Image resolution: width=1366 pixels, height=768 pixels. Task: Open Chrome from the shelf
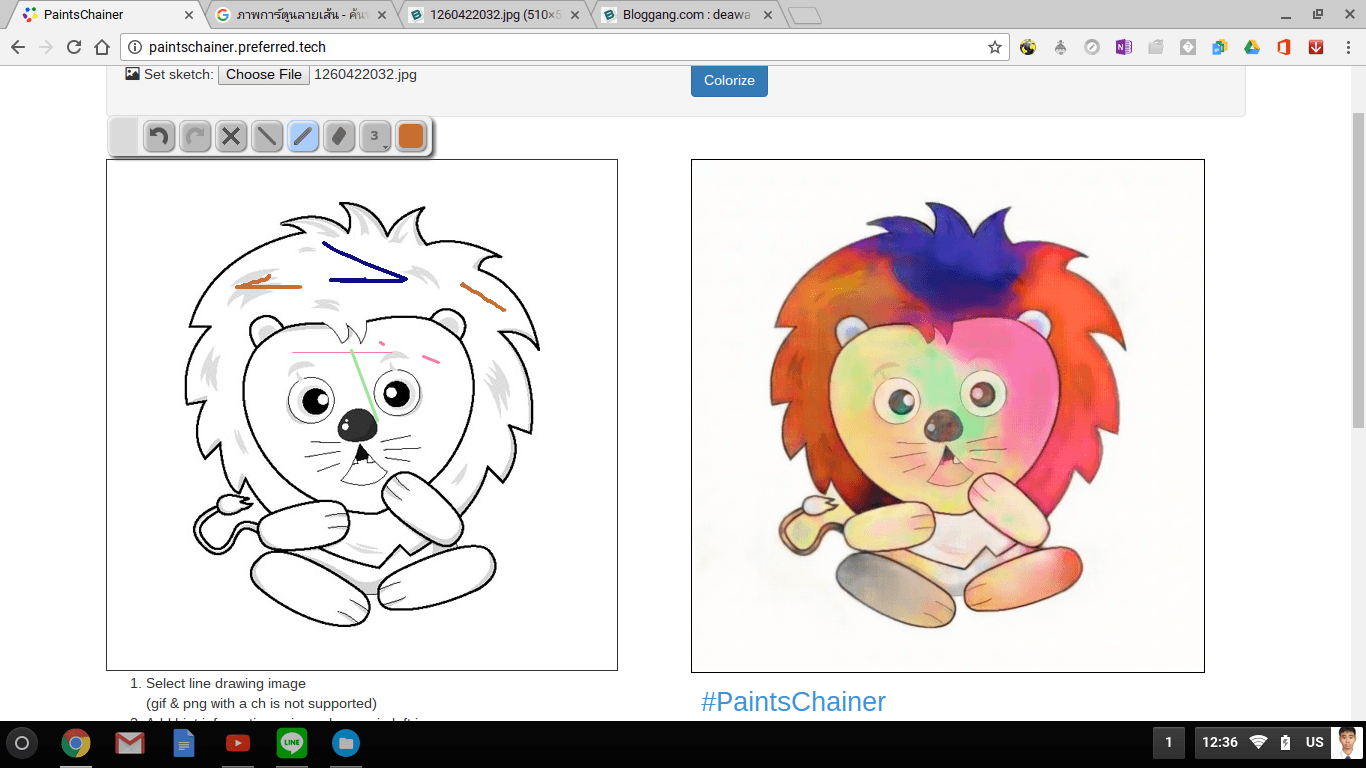(76, 743)
